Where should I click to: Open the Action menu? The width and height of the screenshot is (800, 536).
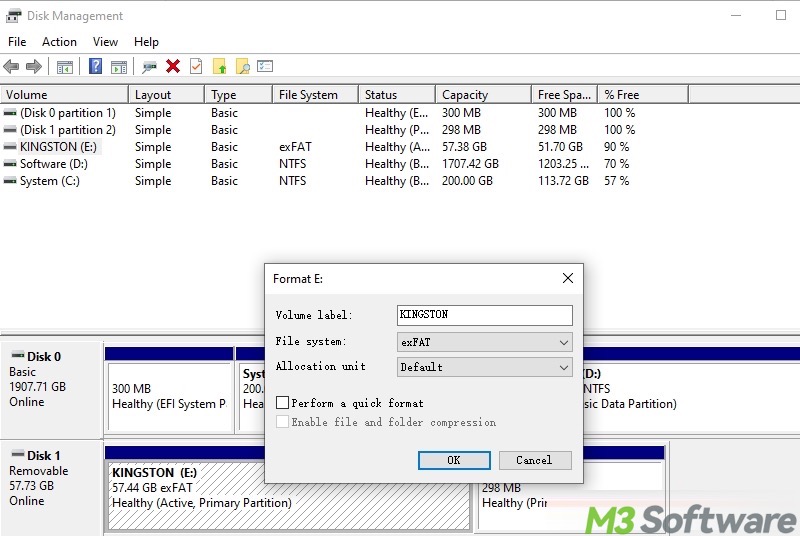tap(59, 42)
